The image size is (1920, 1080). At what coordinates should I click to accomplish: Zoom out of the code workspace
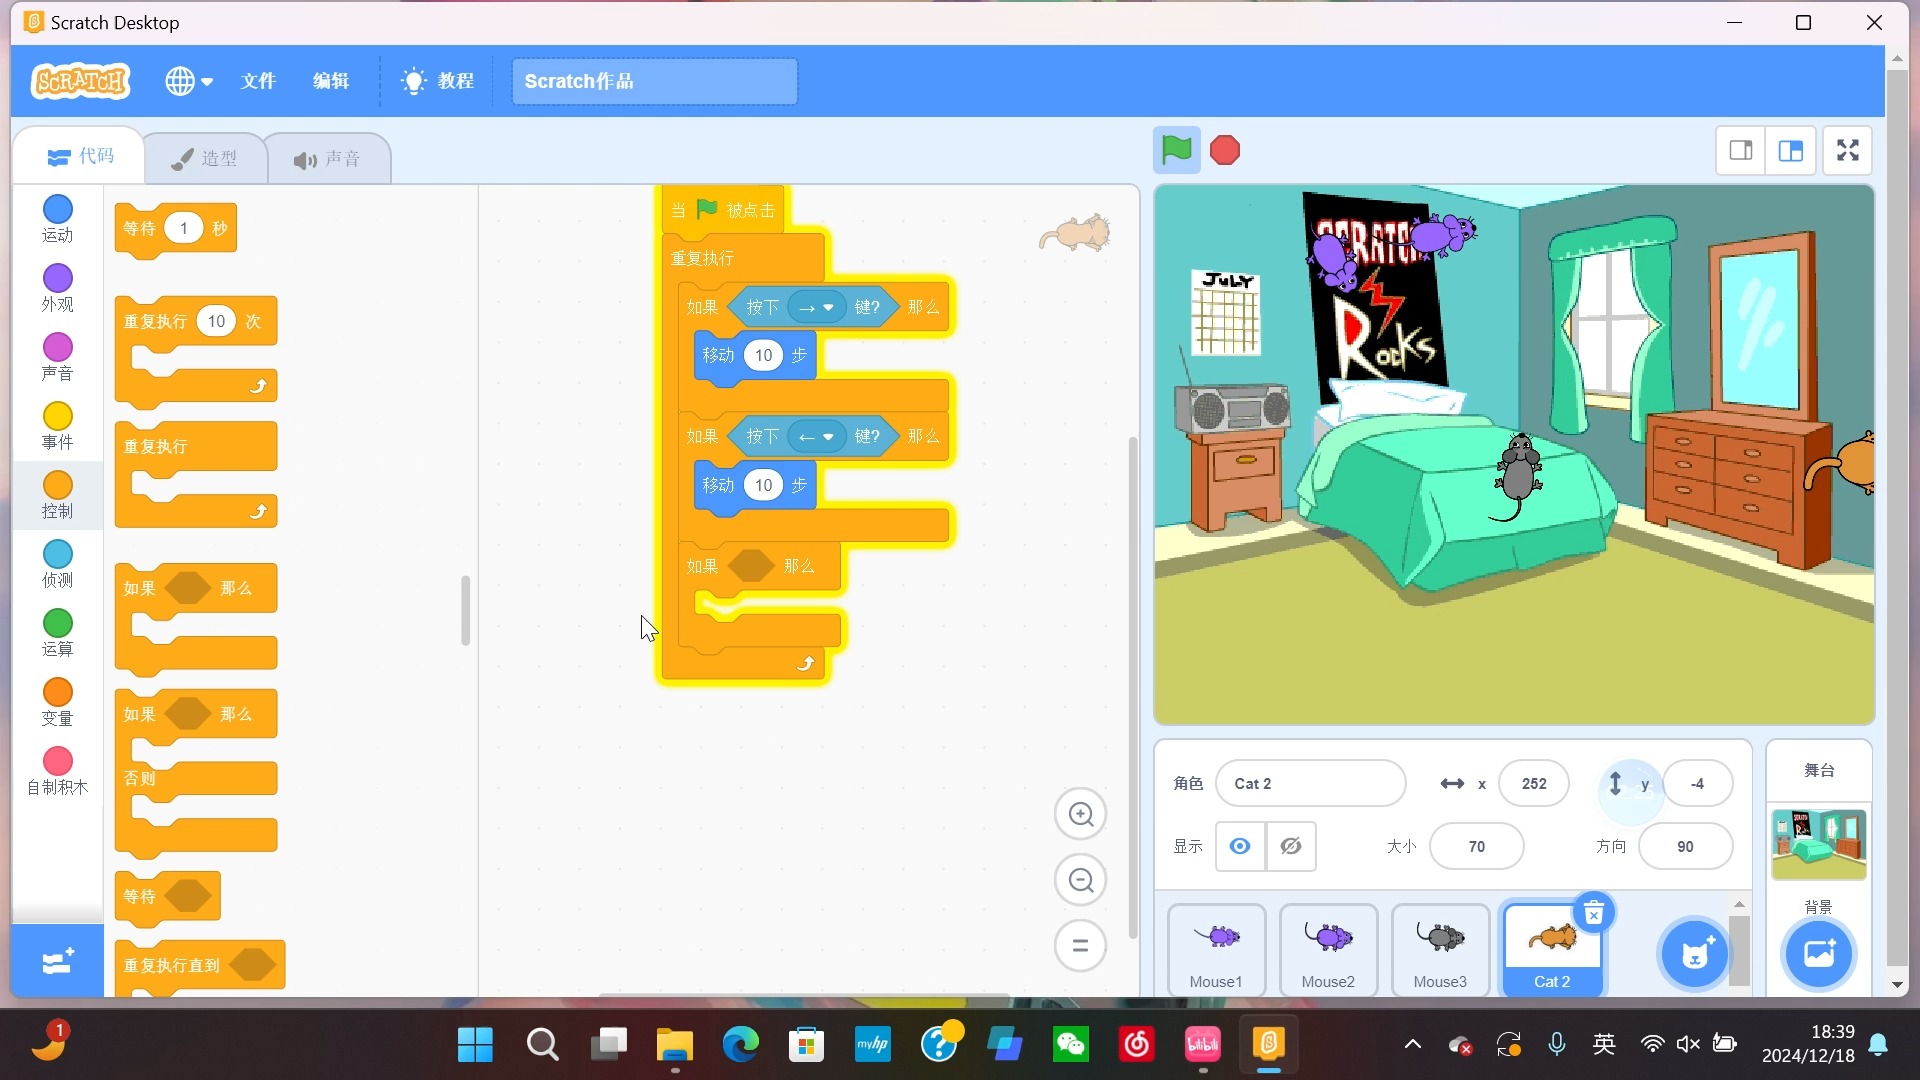(1080, 880)
